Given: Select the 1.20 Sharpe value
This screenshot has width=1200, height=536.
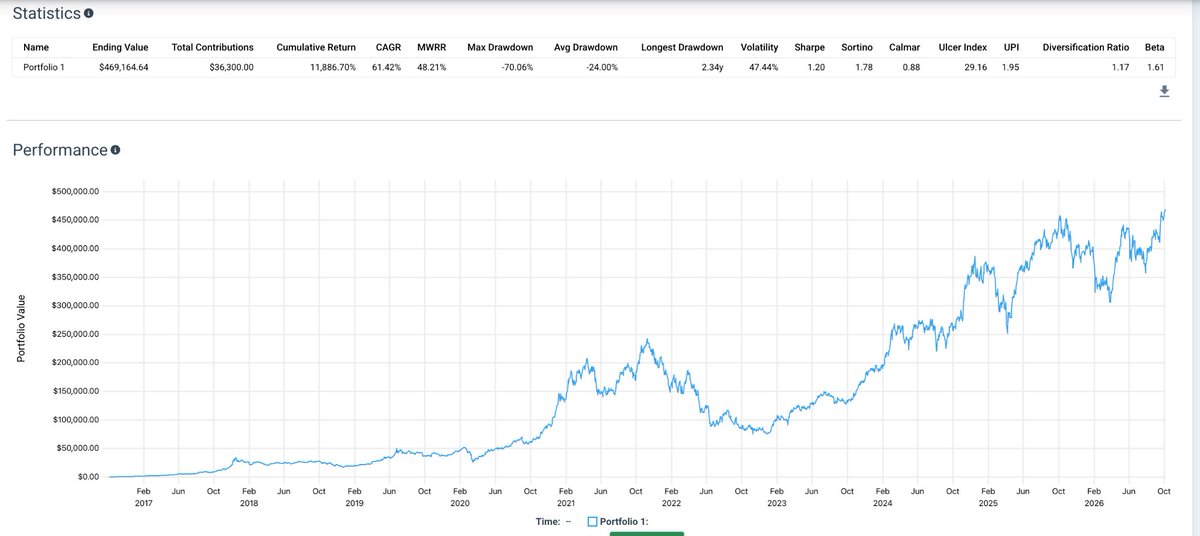Looking at the screenshot, I should 815,67.
